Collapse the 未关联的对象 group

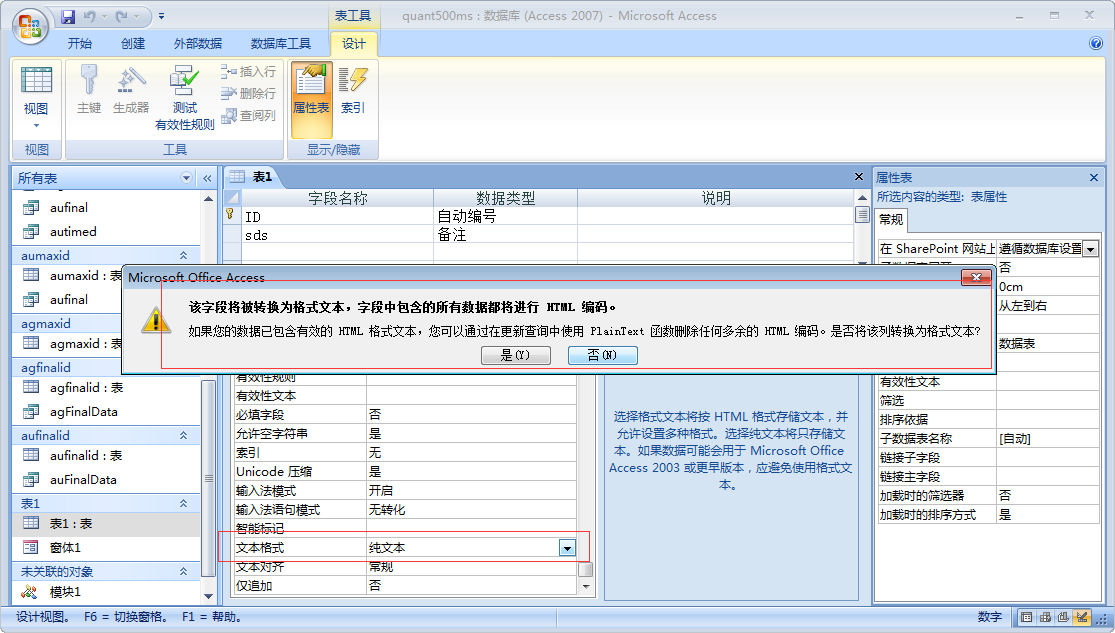pyautogui.click(x=183, y=571)
